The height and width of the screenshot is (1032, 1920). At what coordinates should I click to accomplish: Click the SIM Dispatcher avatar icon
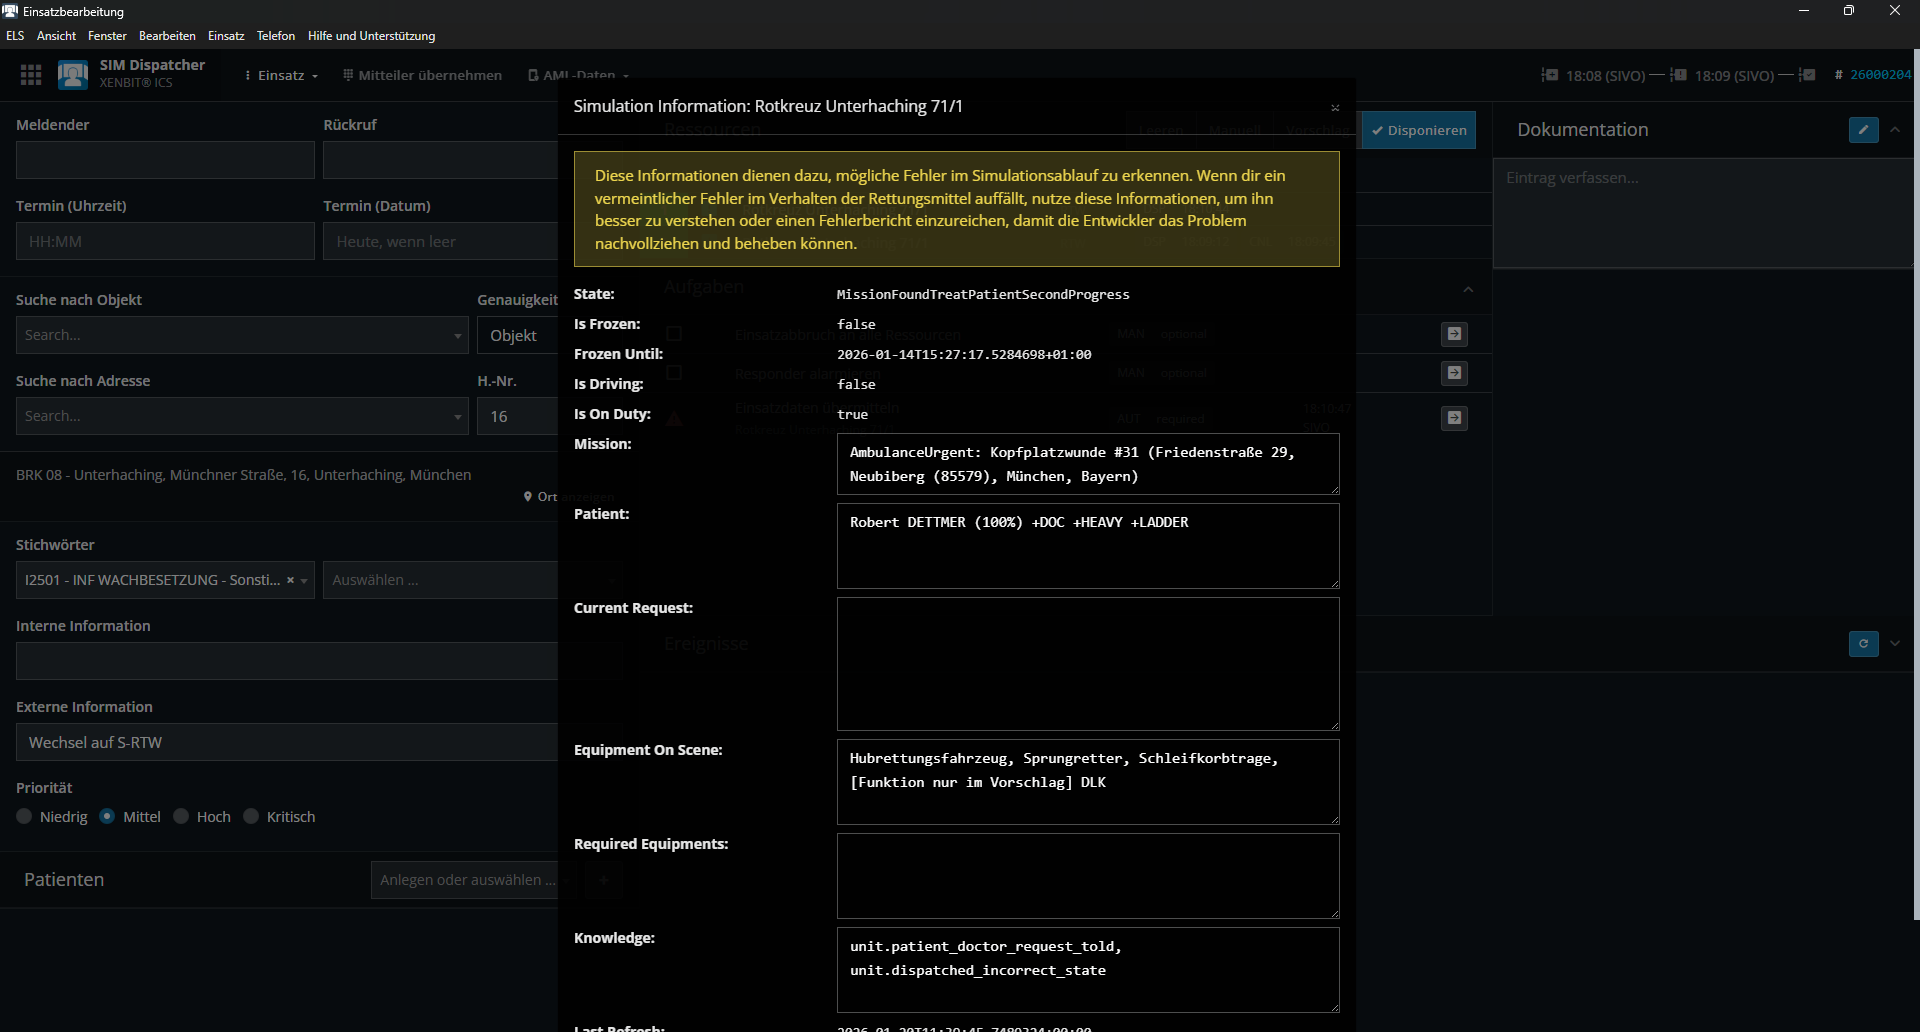point(73,75)
